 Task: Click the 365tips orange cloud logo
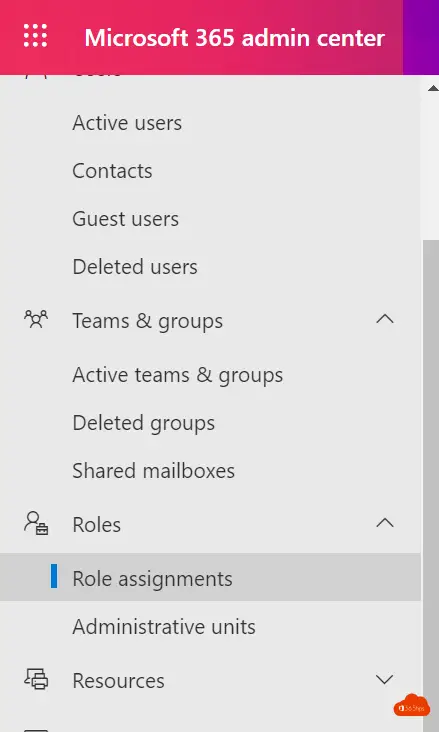tap(411, 706)
